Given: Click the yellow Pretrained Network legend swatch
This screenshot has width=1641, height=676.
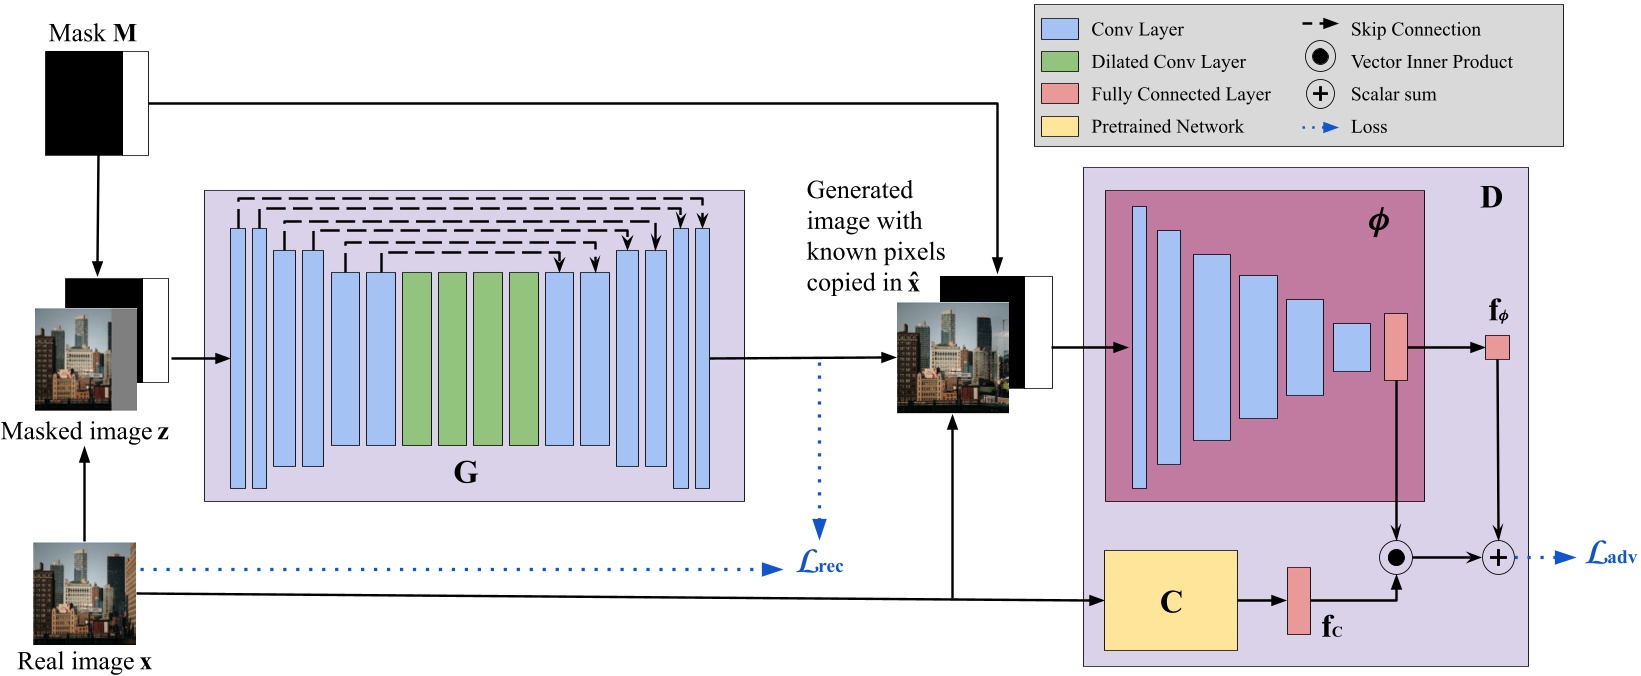Looking at the screenshot, I should [1059, 126].
